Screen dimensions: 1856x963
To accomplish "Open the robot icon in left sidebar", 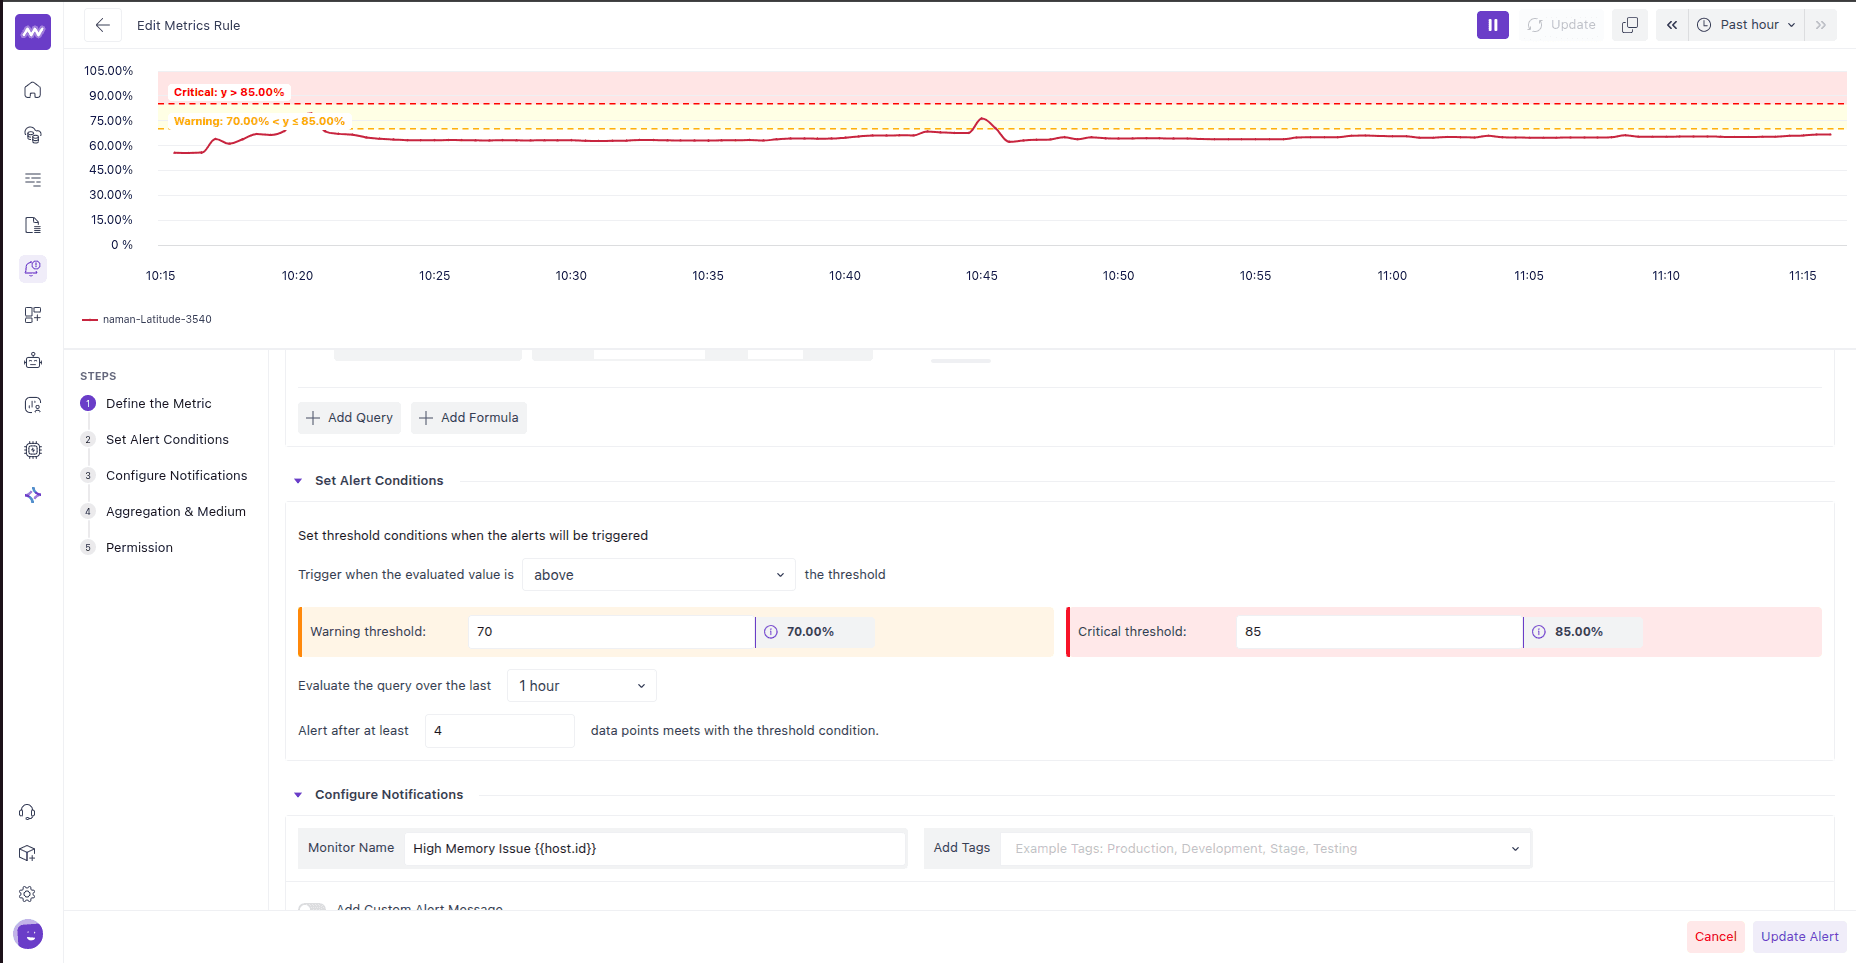I will pos(33,360).
